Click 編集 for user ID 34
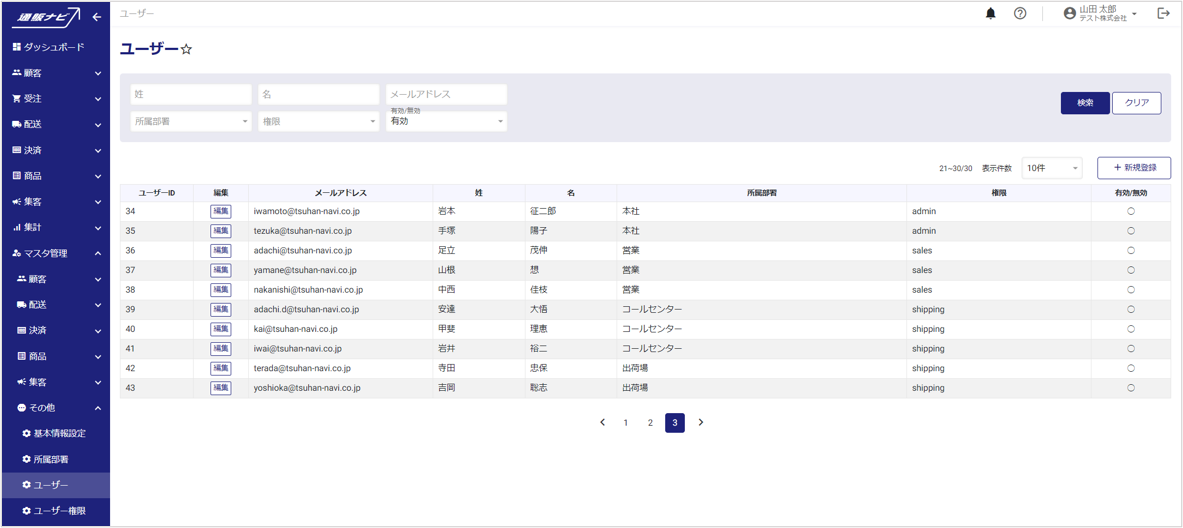This screenshot has width=1183, height=528. pyautogui.click(x=220, y=212)
